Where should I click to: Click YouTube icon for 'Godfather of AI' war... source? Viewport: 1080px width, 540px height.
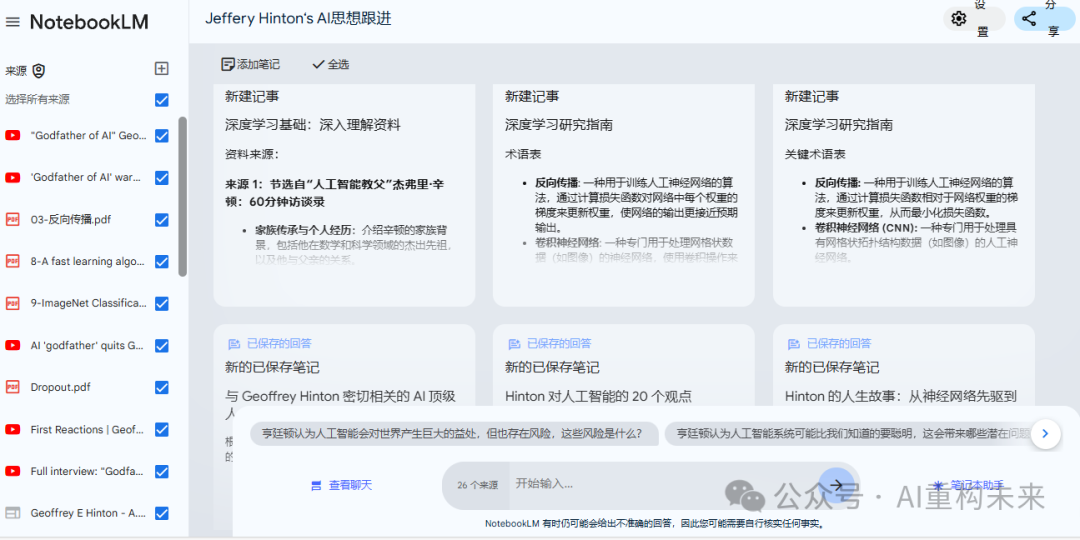12,178
